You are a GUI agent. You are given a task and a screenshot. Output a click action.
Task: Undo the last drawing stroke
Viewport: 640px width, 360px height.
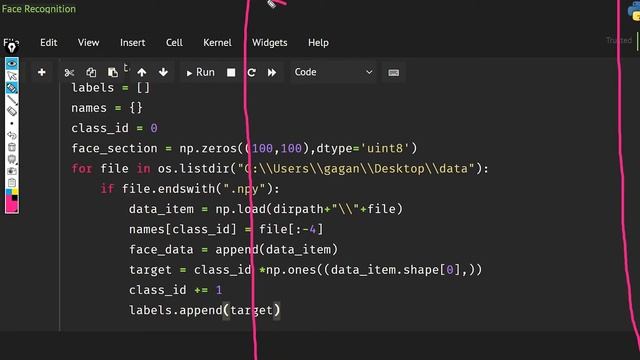tap(12, 135)
